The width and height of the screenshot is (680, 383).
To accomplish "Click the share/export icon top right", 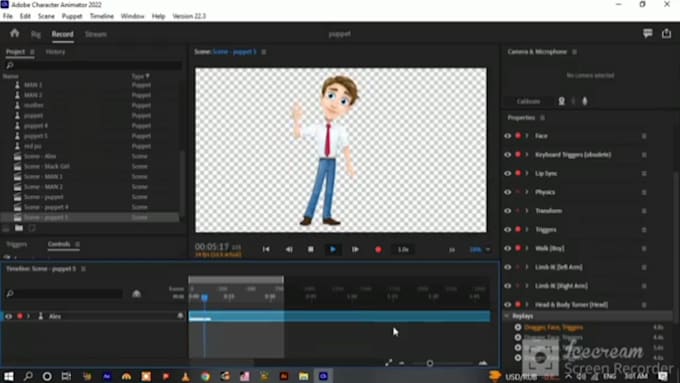I will [x=666, y=33].
